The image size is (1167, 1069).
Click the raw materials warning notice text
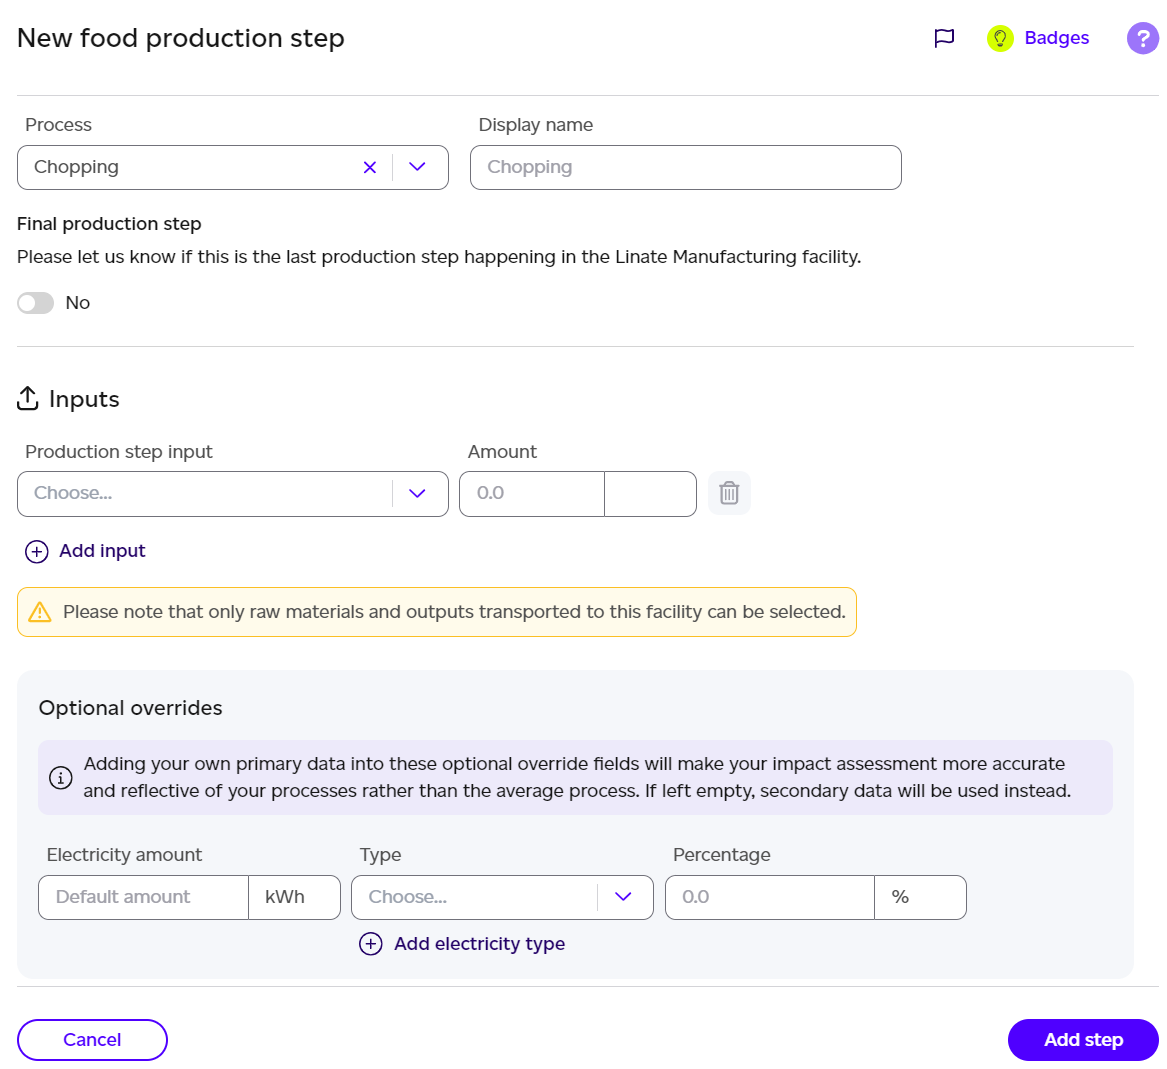[454, 612]
